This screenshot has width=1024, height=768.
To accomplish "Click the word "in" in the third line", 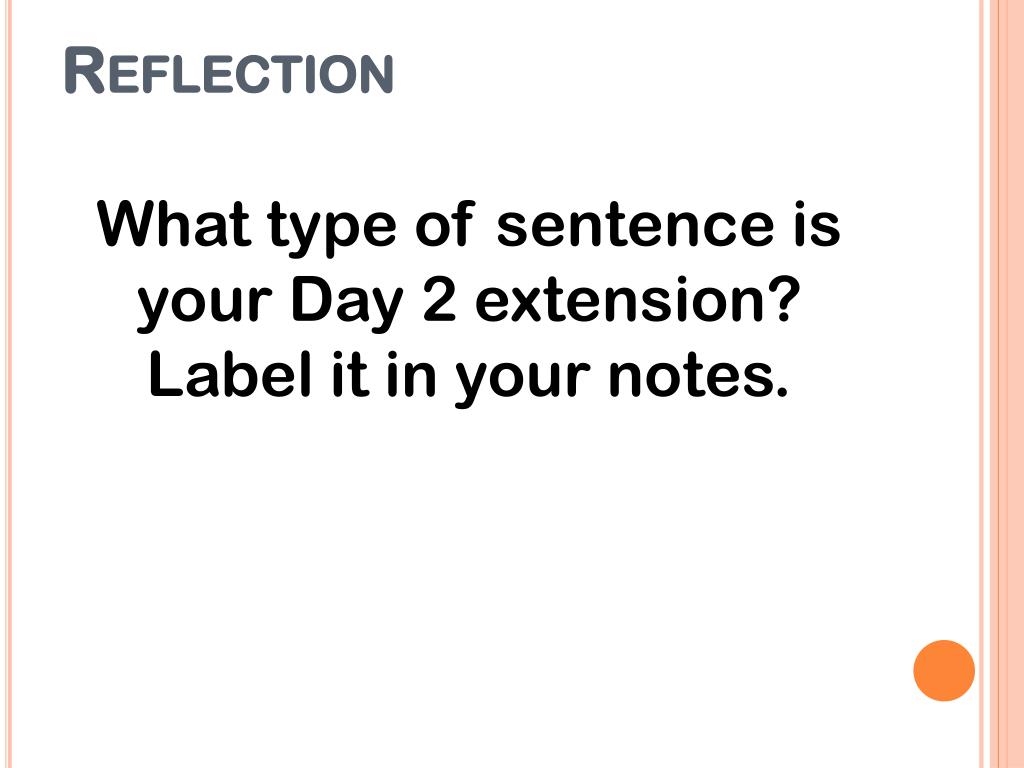I will 411,376.
